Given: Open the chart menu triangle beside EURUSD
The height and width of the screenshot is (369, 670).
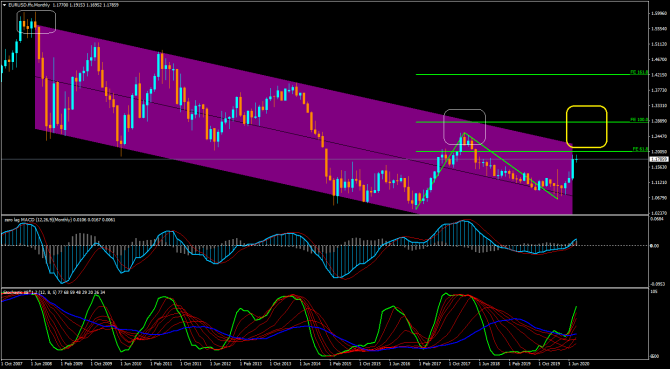Looking at the screenshot, I should [x=4, y=4].
